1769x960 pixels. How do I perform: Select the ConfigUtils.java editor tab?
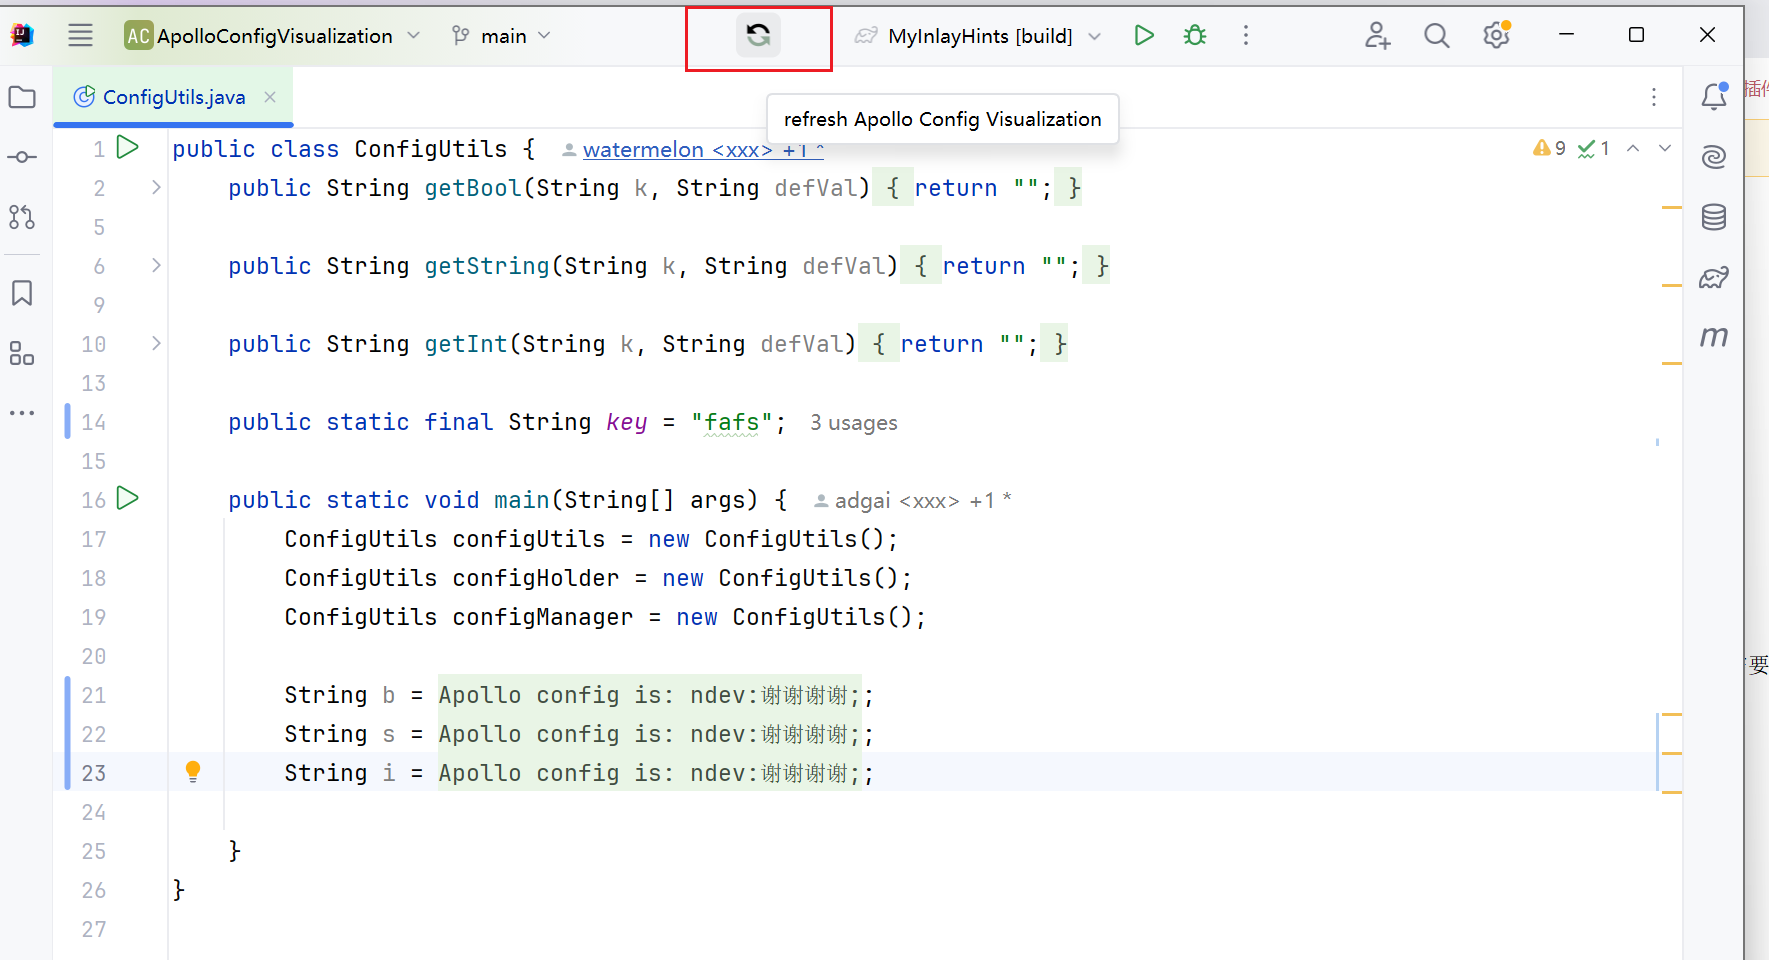[x=174, y=97]
